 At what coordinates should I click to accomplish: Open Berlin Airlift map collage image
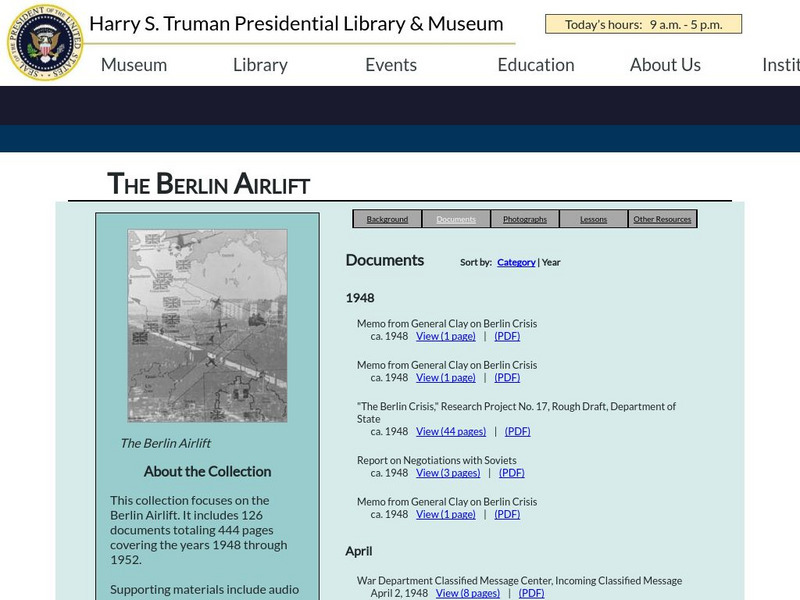[x=207, y=326]
